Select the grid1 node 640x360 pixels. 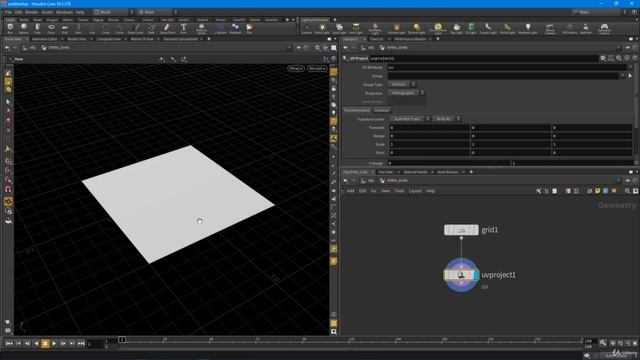pos(461,230)
